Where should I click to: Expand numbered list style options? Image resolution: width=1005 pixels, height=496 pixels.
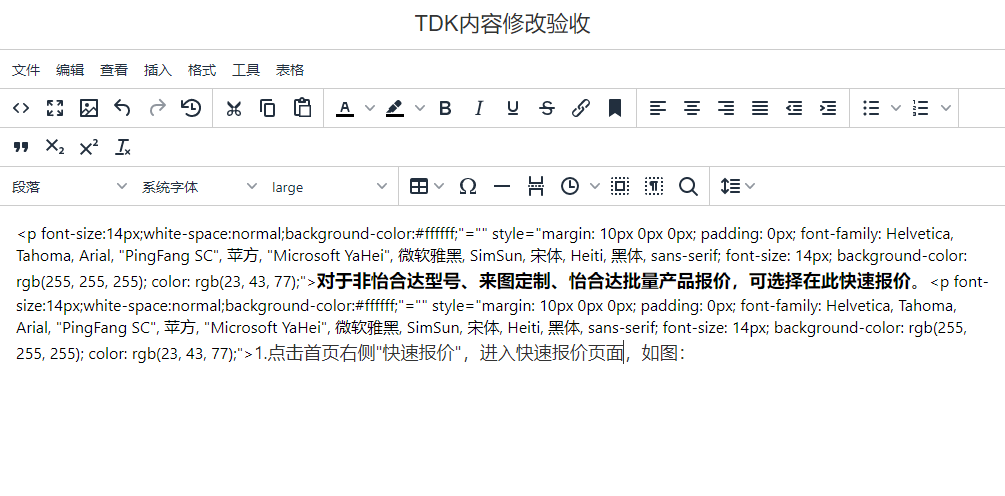tap(946, 108)
